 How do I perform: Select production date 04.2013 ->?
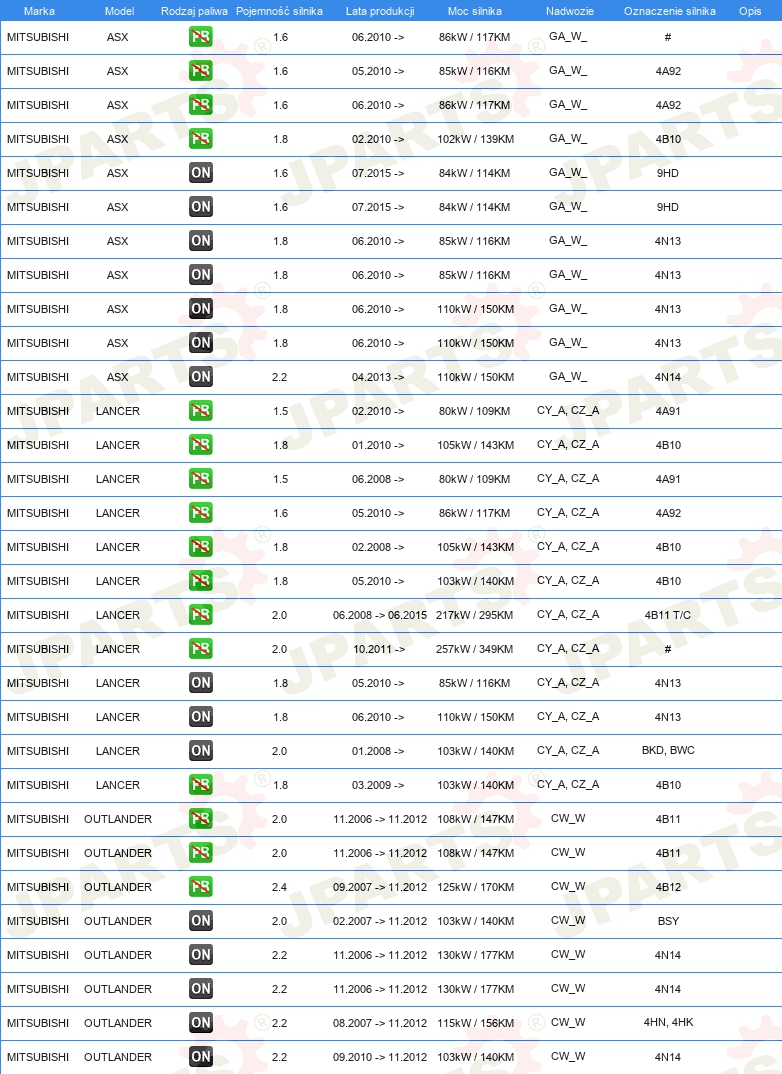click(378, 377)
